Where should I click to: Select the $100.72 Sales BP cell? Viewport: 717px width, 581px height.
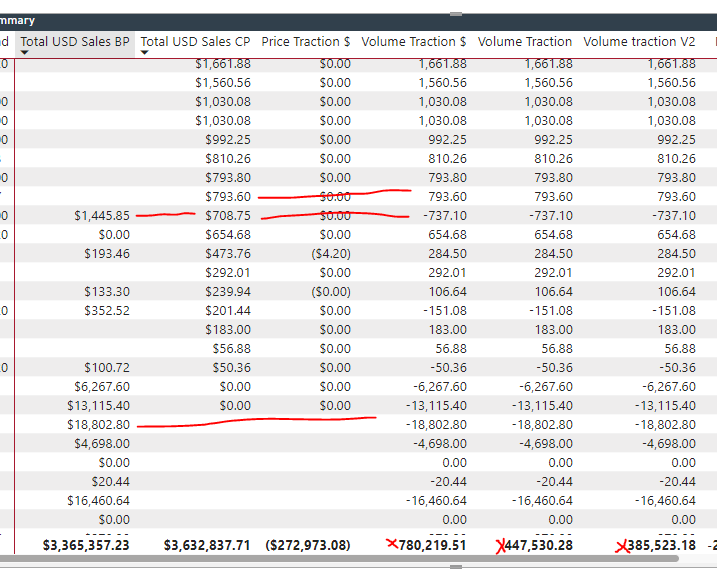[x=107, y=368]
